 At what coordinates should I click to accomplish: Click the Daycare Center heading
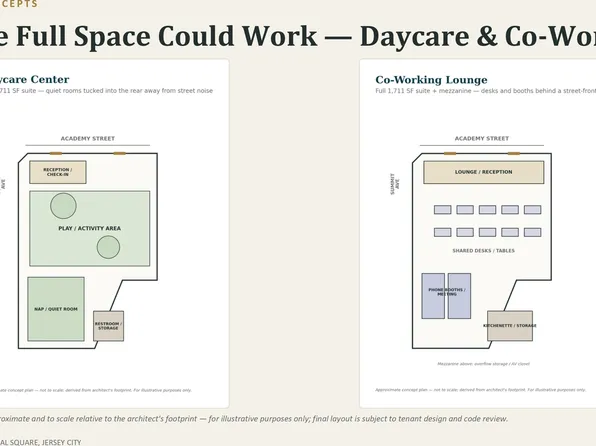(34, 79)
